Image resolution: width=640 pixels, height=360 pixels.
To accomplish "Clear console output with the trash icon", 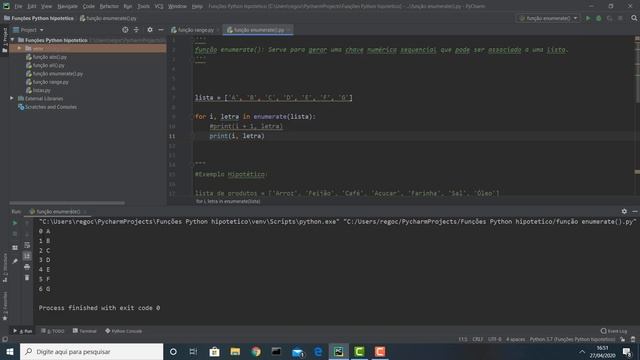I will tap(27, 278).
